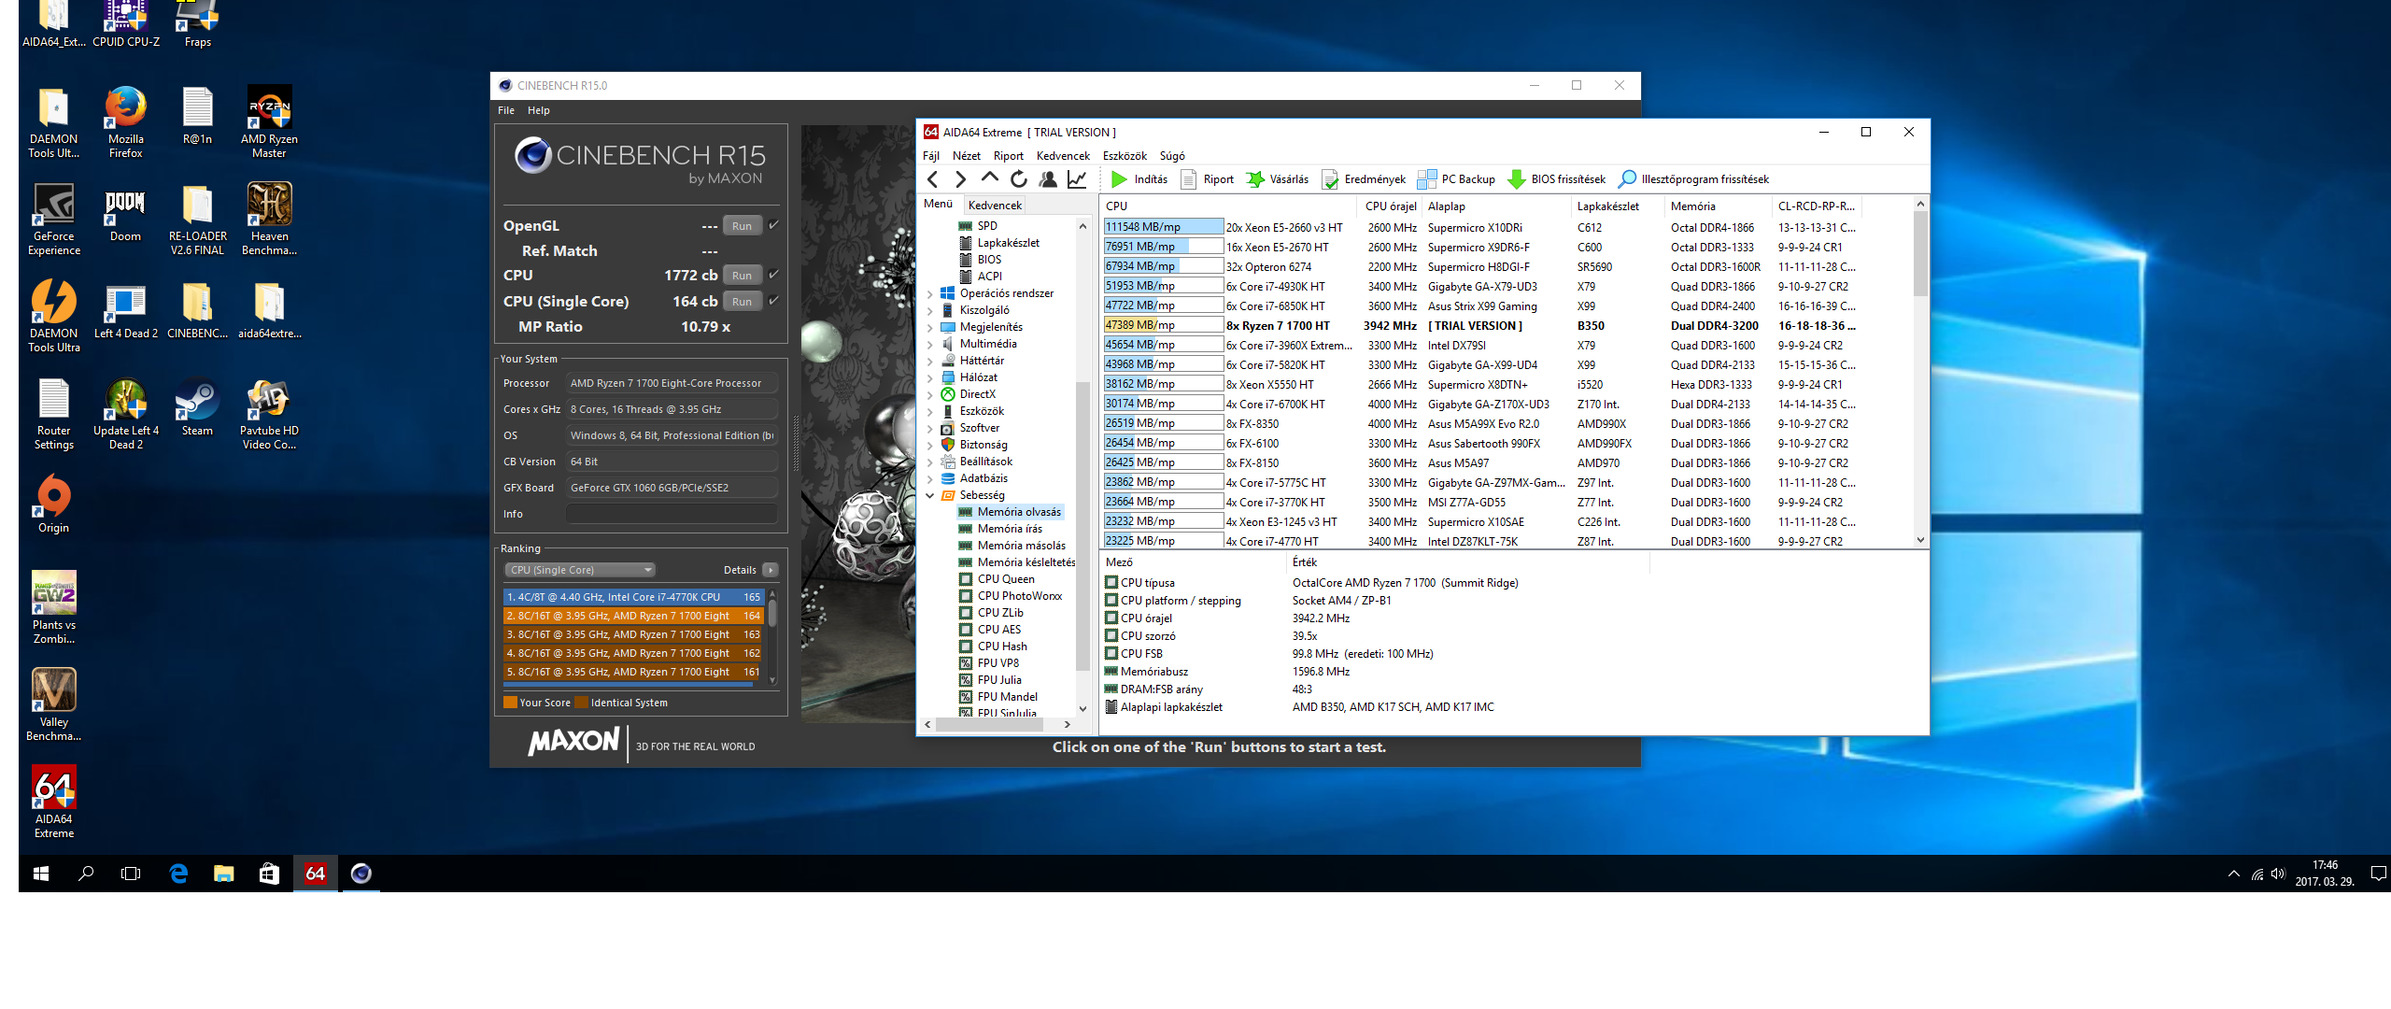The height and width of the screenshot is (1009, 2391).
Task: Click AIDA64 forward navigation arrow
Action: click(x=960, y=179)
